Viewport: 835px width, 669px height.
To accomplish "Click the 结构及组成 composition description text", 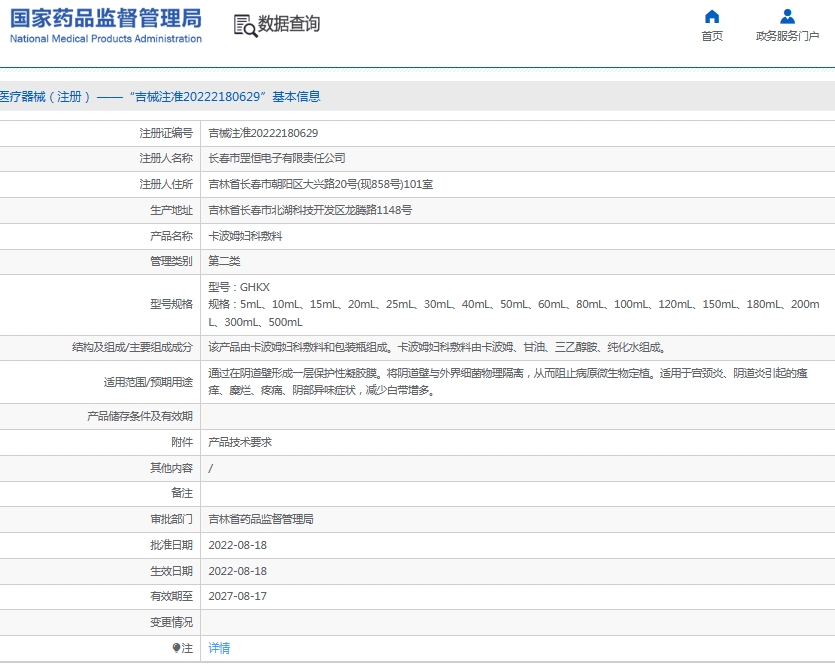I will coord(437,348).
